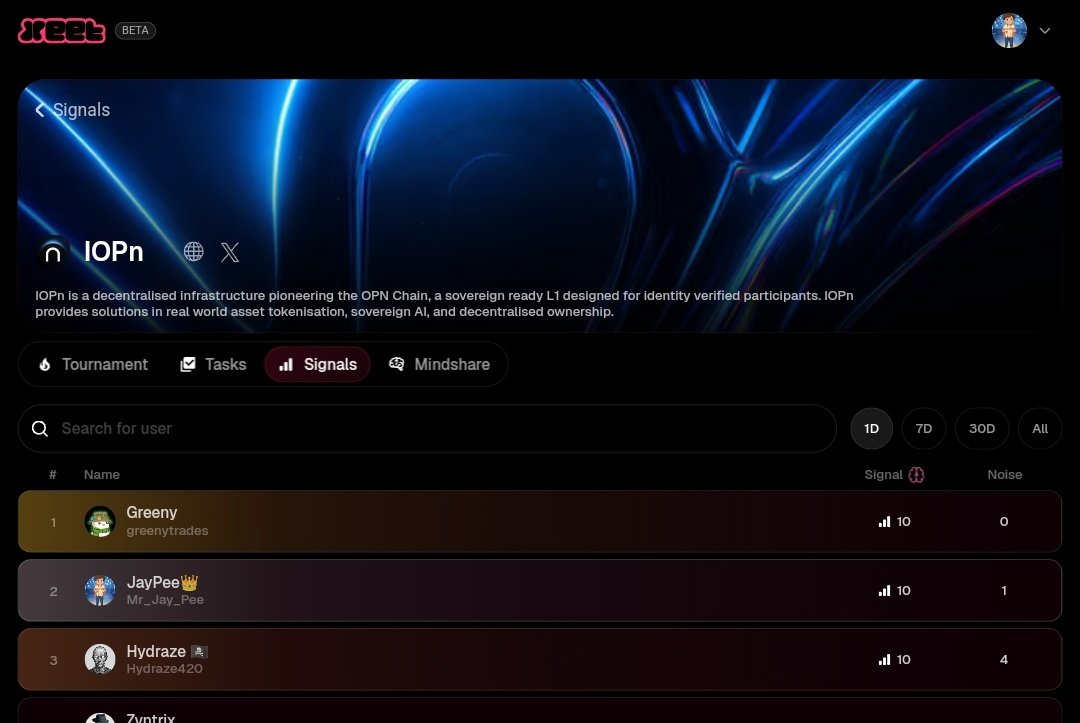
Task: Click the search magnifier icon
Action: coord(40,428)
